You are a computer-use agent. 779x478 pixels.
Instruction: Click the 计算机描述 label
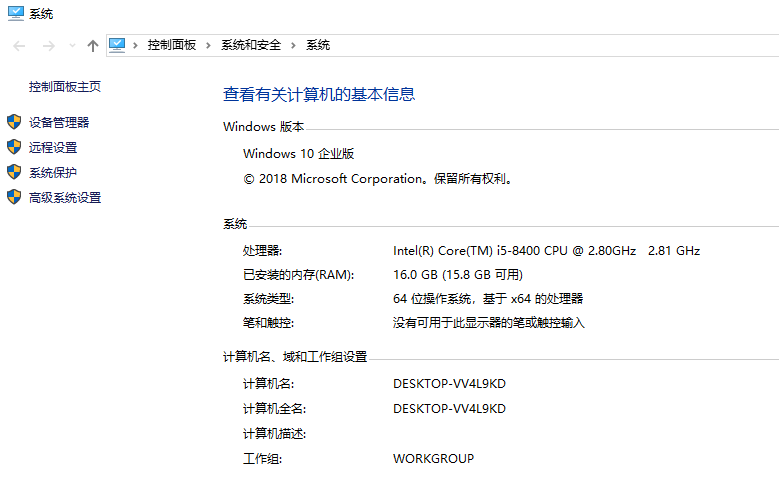(x=274, y=434)
